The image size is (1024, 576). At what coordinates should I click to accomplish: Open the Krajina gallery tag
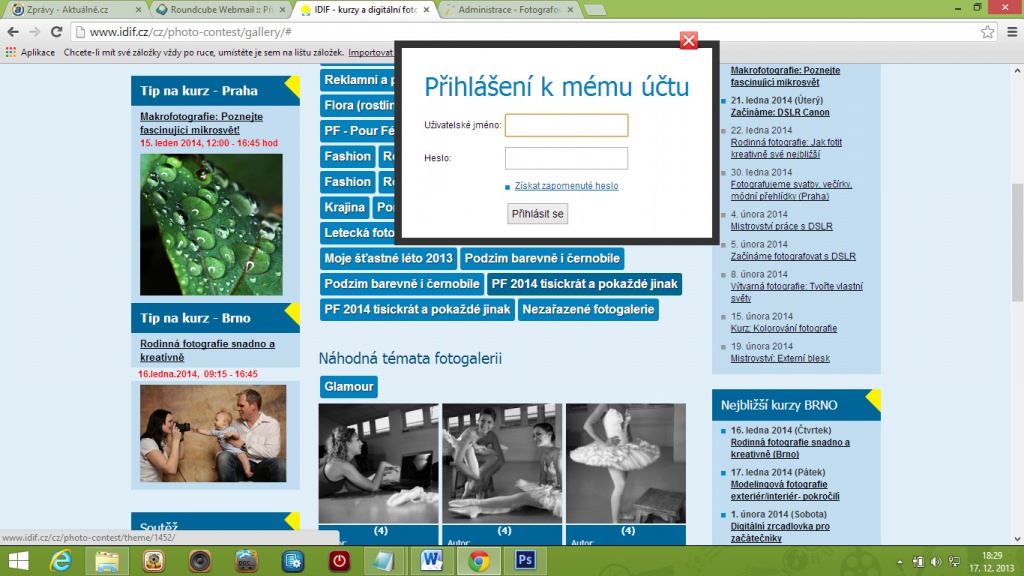coord(344,208)
